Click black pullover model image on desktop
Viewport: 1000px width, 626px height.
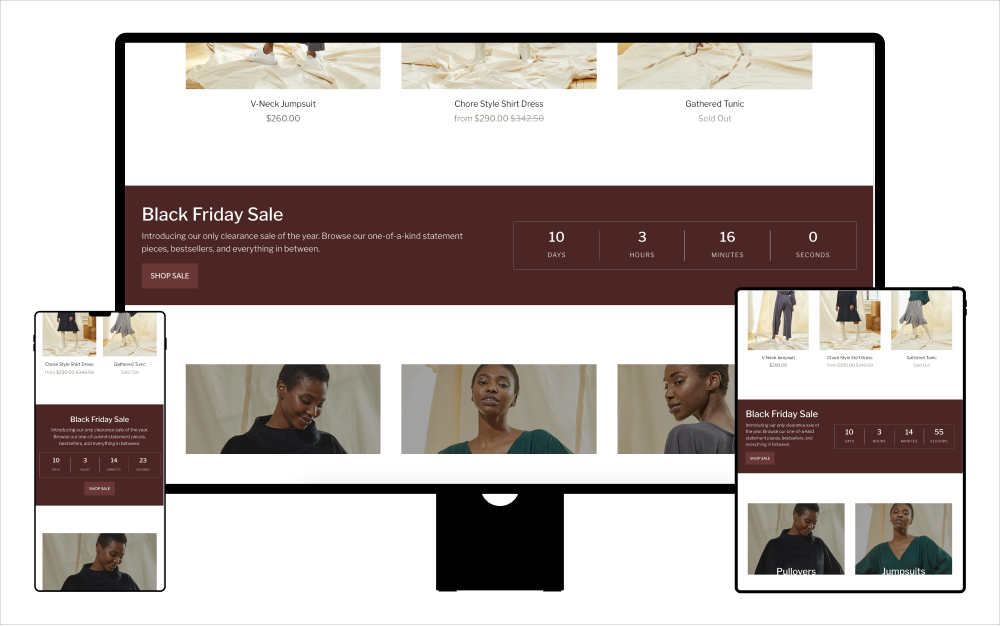[283, 408]
